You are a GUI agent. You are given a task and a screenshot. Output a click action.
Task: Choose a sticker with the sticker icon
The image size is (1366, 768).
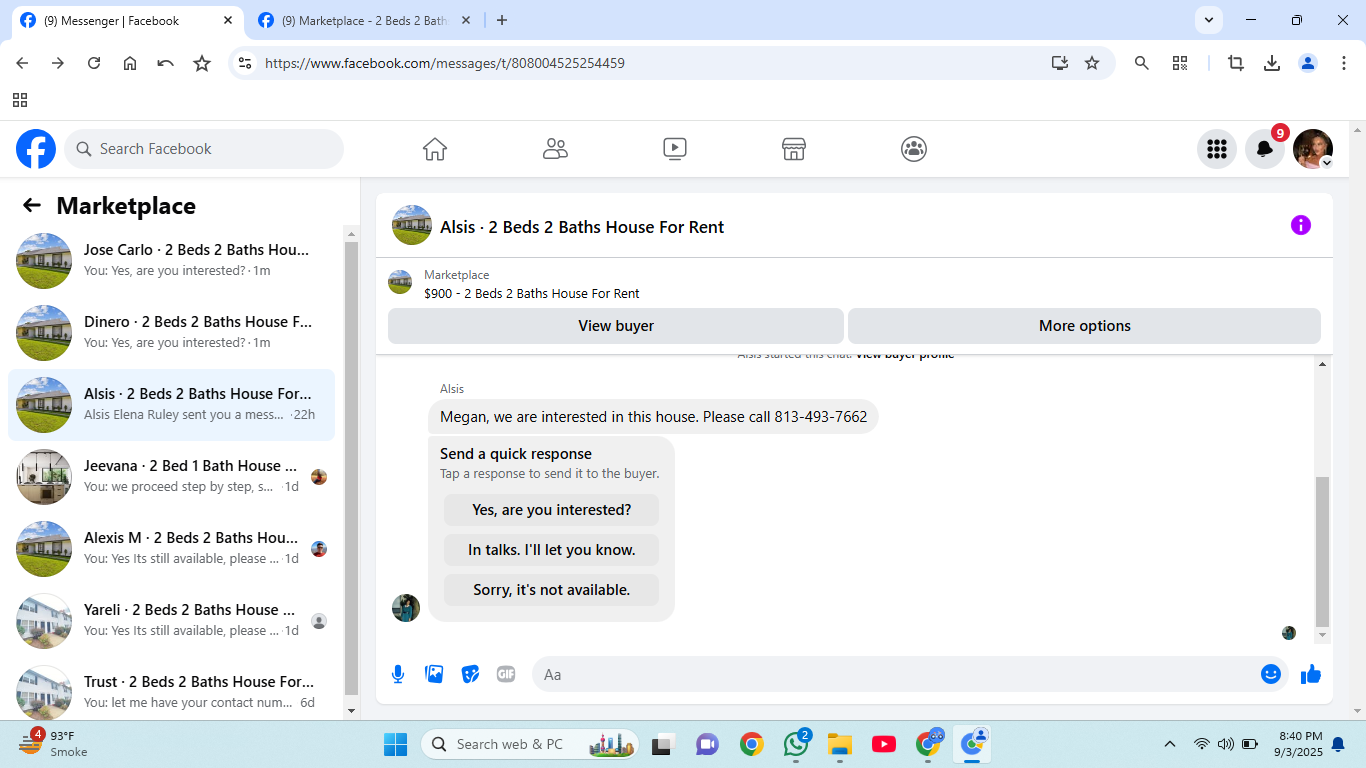coord(470,674)
